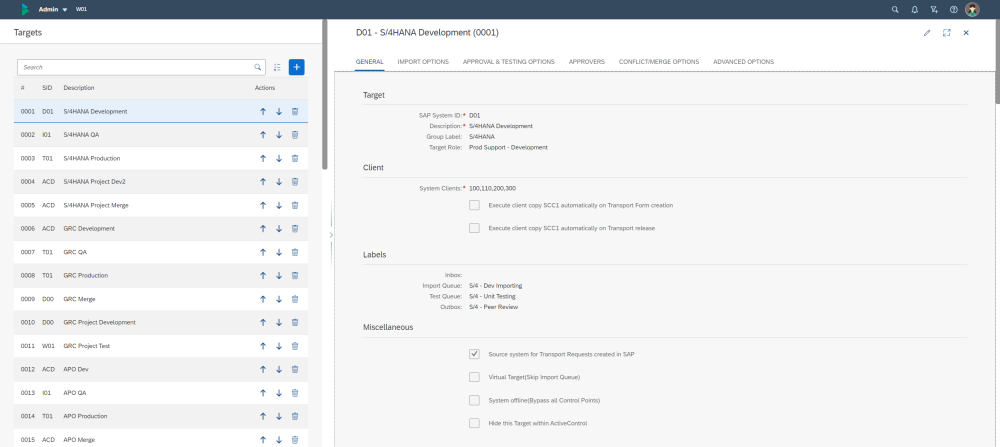Move GRC Project Development row down
Viewport: 1000px width, 447px height.
[x=279, y=323]
